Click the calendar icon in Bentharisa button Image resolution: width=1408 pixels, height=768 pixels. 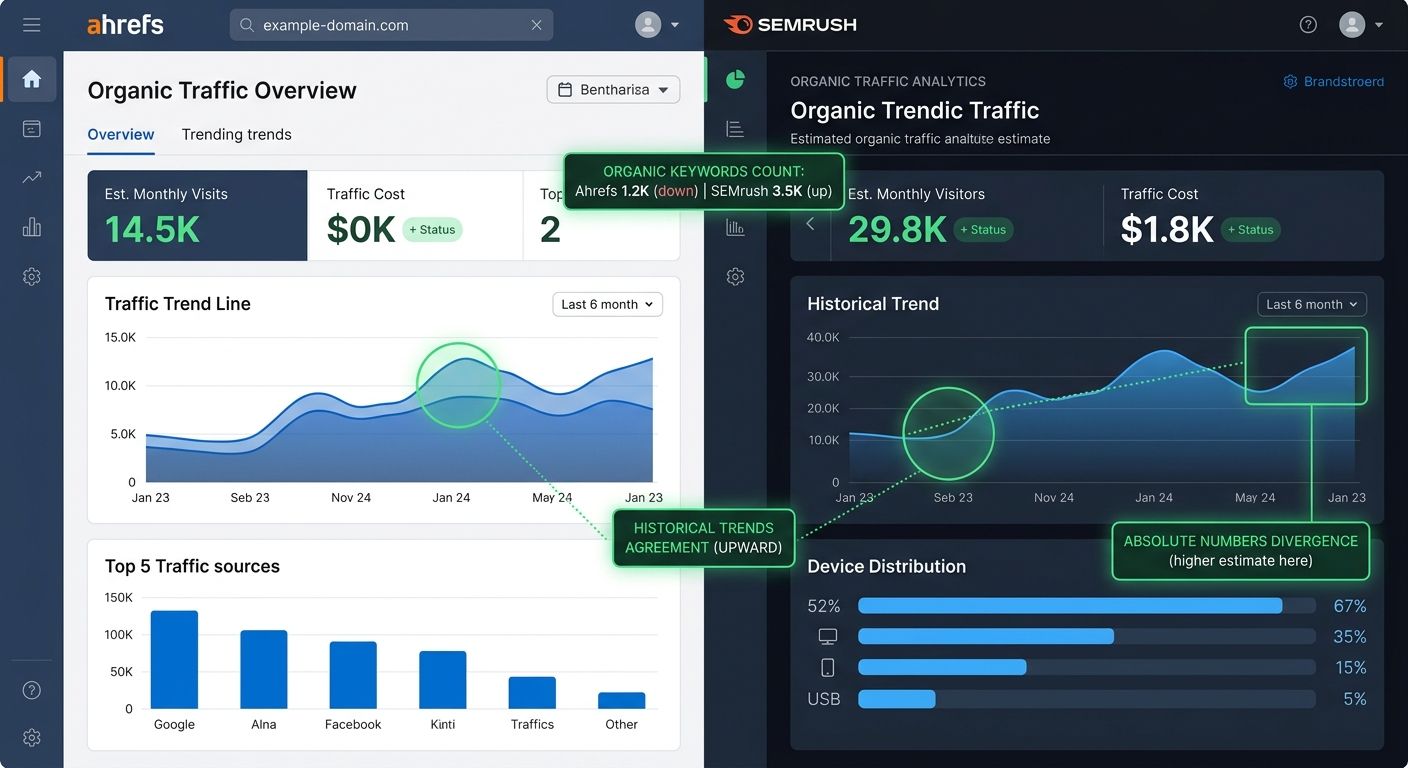coord(565,89)
